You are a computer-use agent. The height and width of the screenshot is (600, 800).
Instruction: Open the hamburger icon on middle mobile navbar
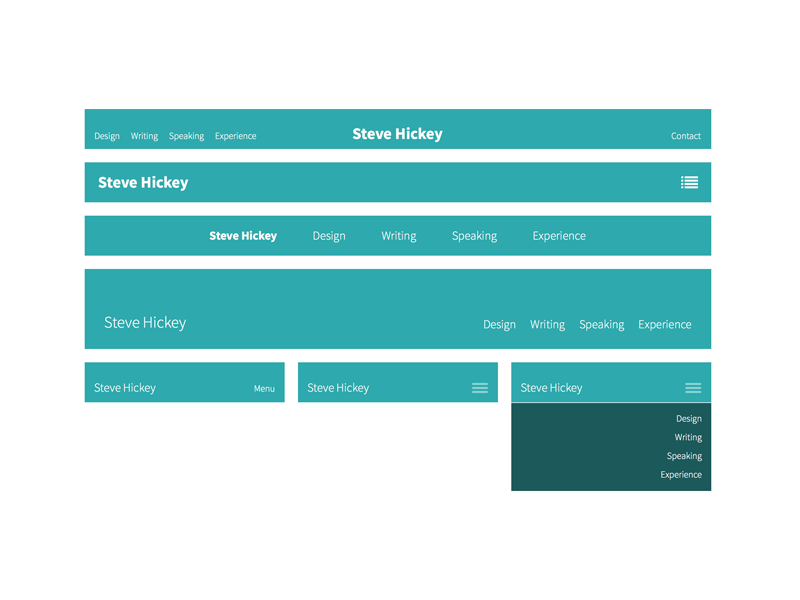[480, 388]
